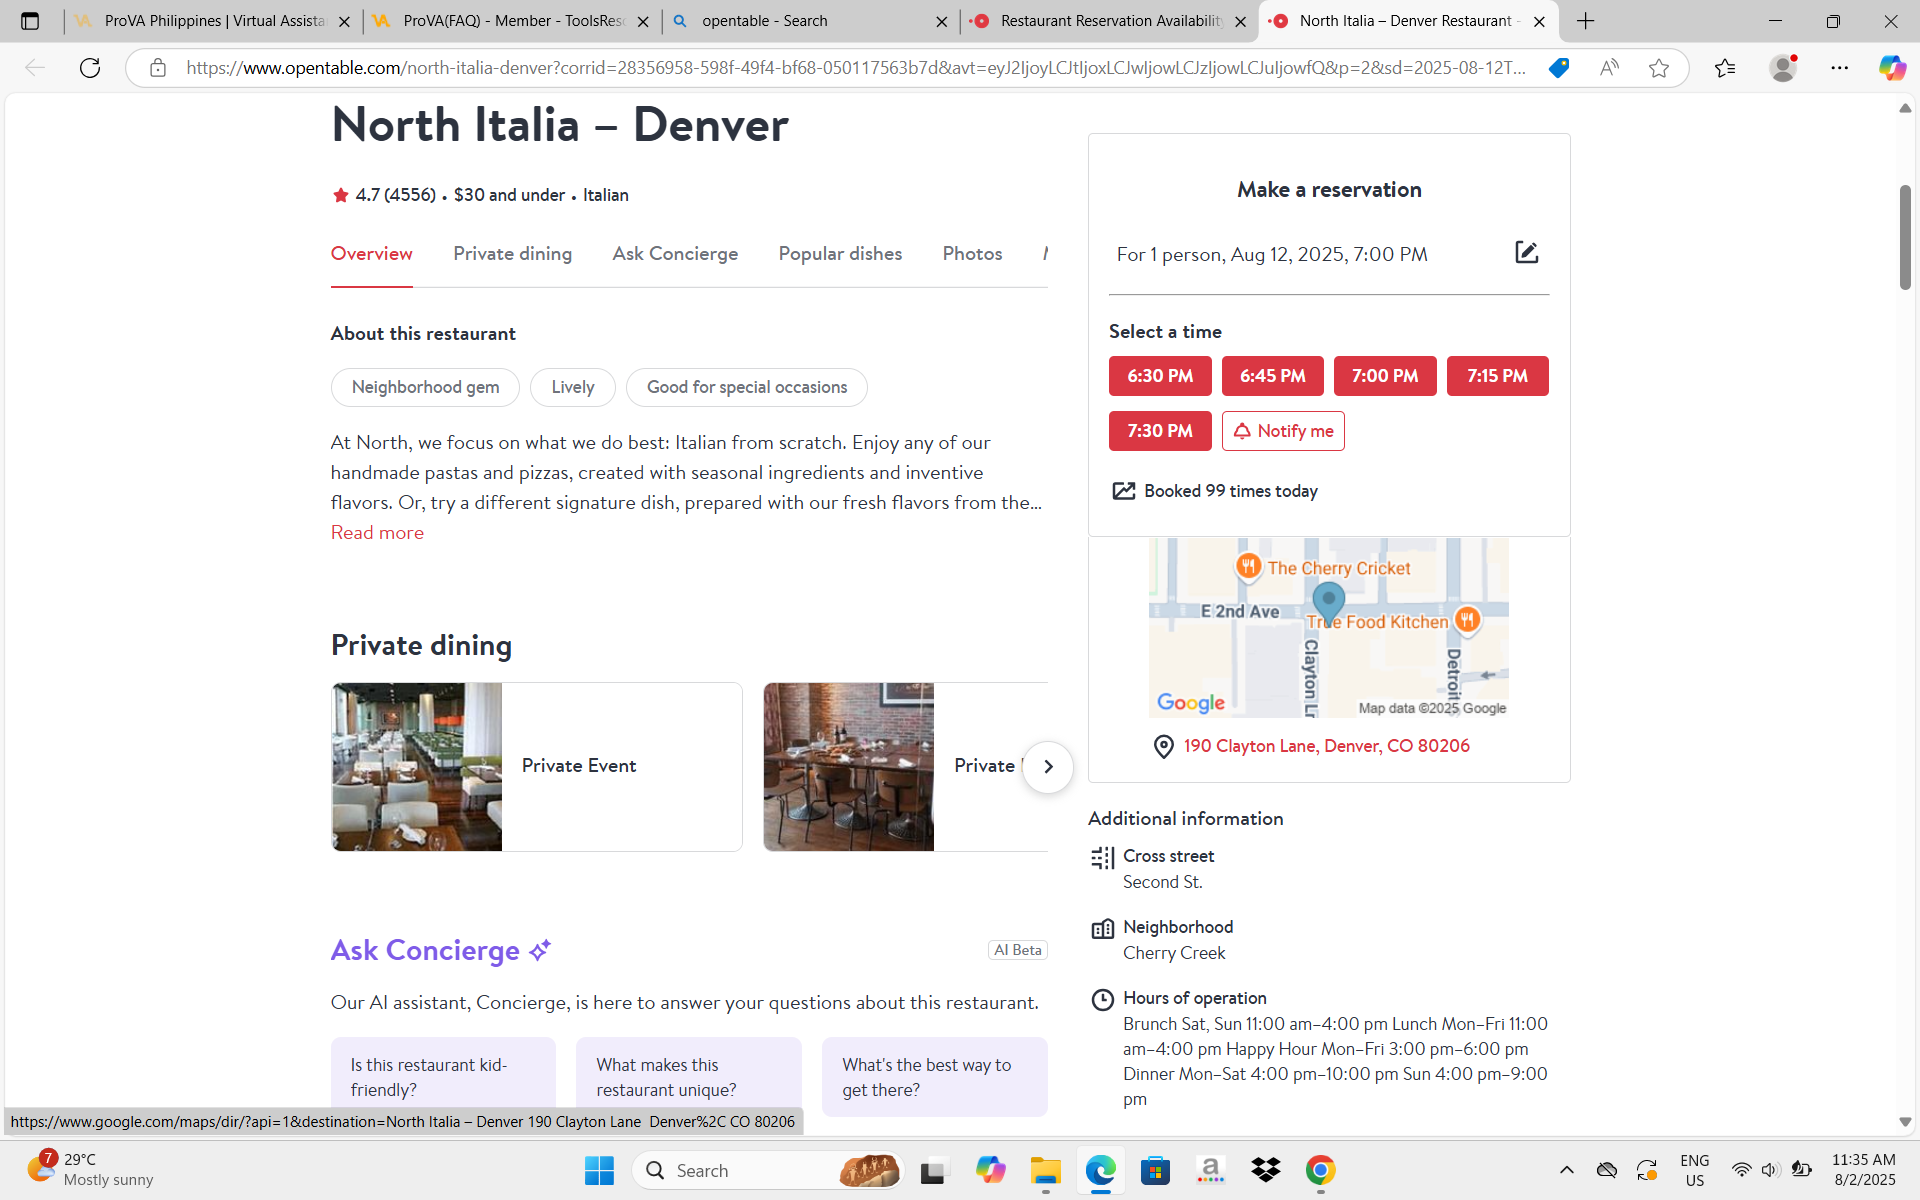The width and height of the screenshot is (1920, 1200).
Task: Switch to ProVA Philippines Virtual Assistant tab
Action: tap(214, 21)
